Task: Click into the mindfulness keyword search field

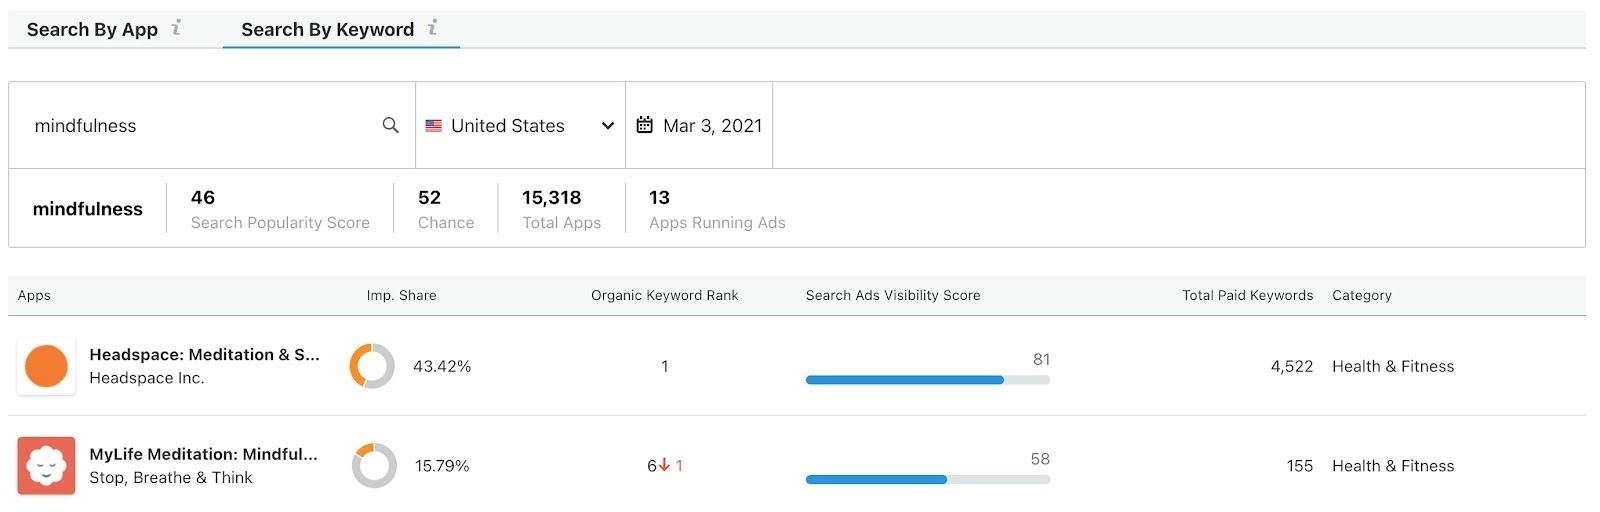Action: click(x=200, y=126)
